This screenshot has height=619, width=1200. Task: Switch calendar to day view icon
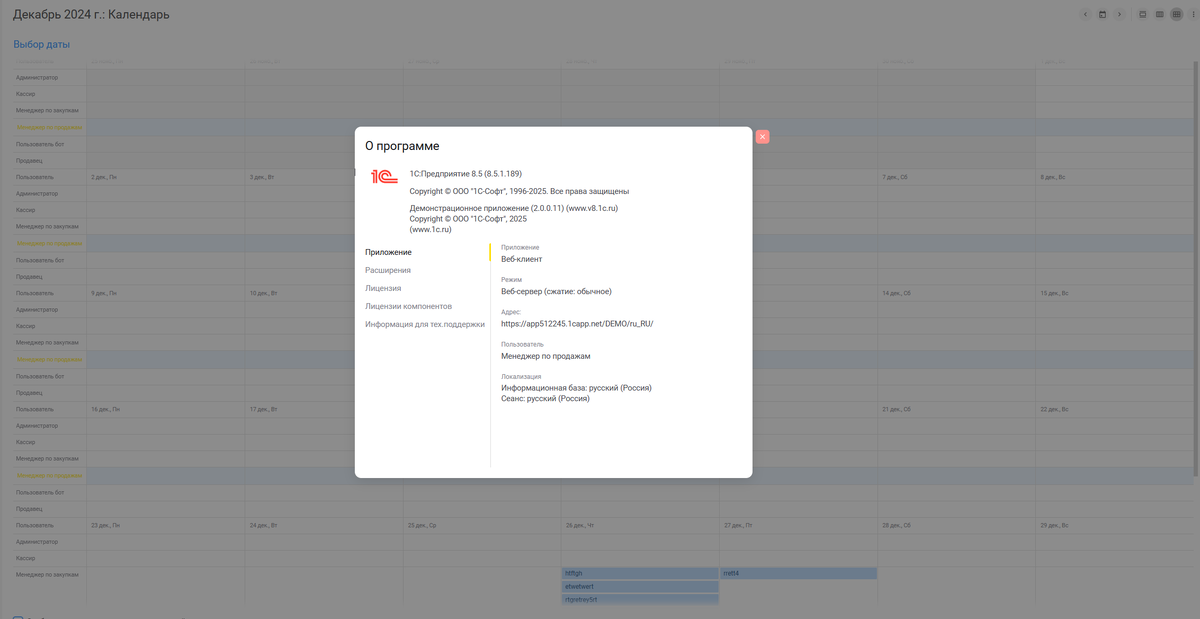click(1143, 14)
